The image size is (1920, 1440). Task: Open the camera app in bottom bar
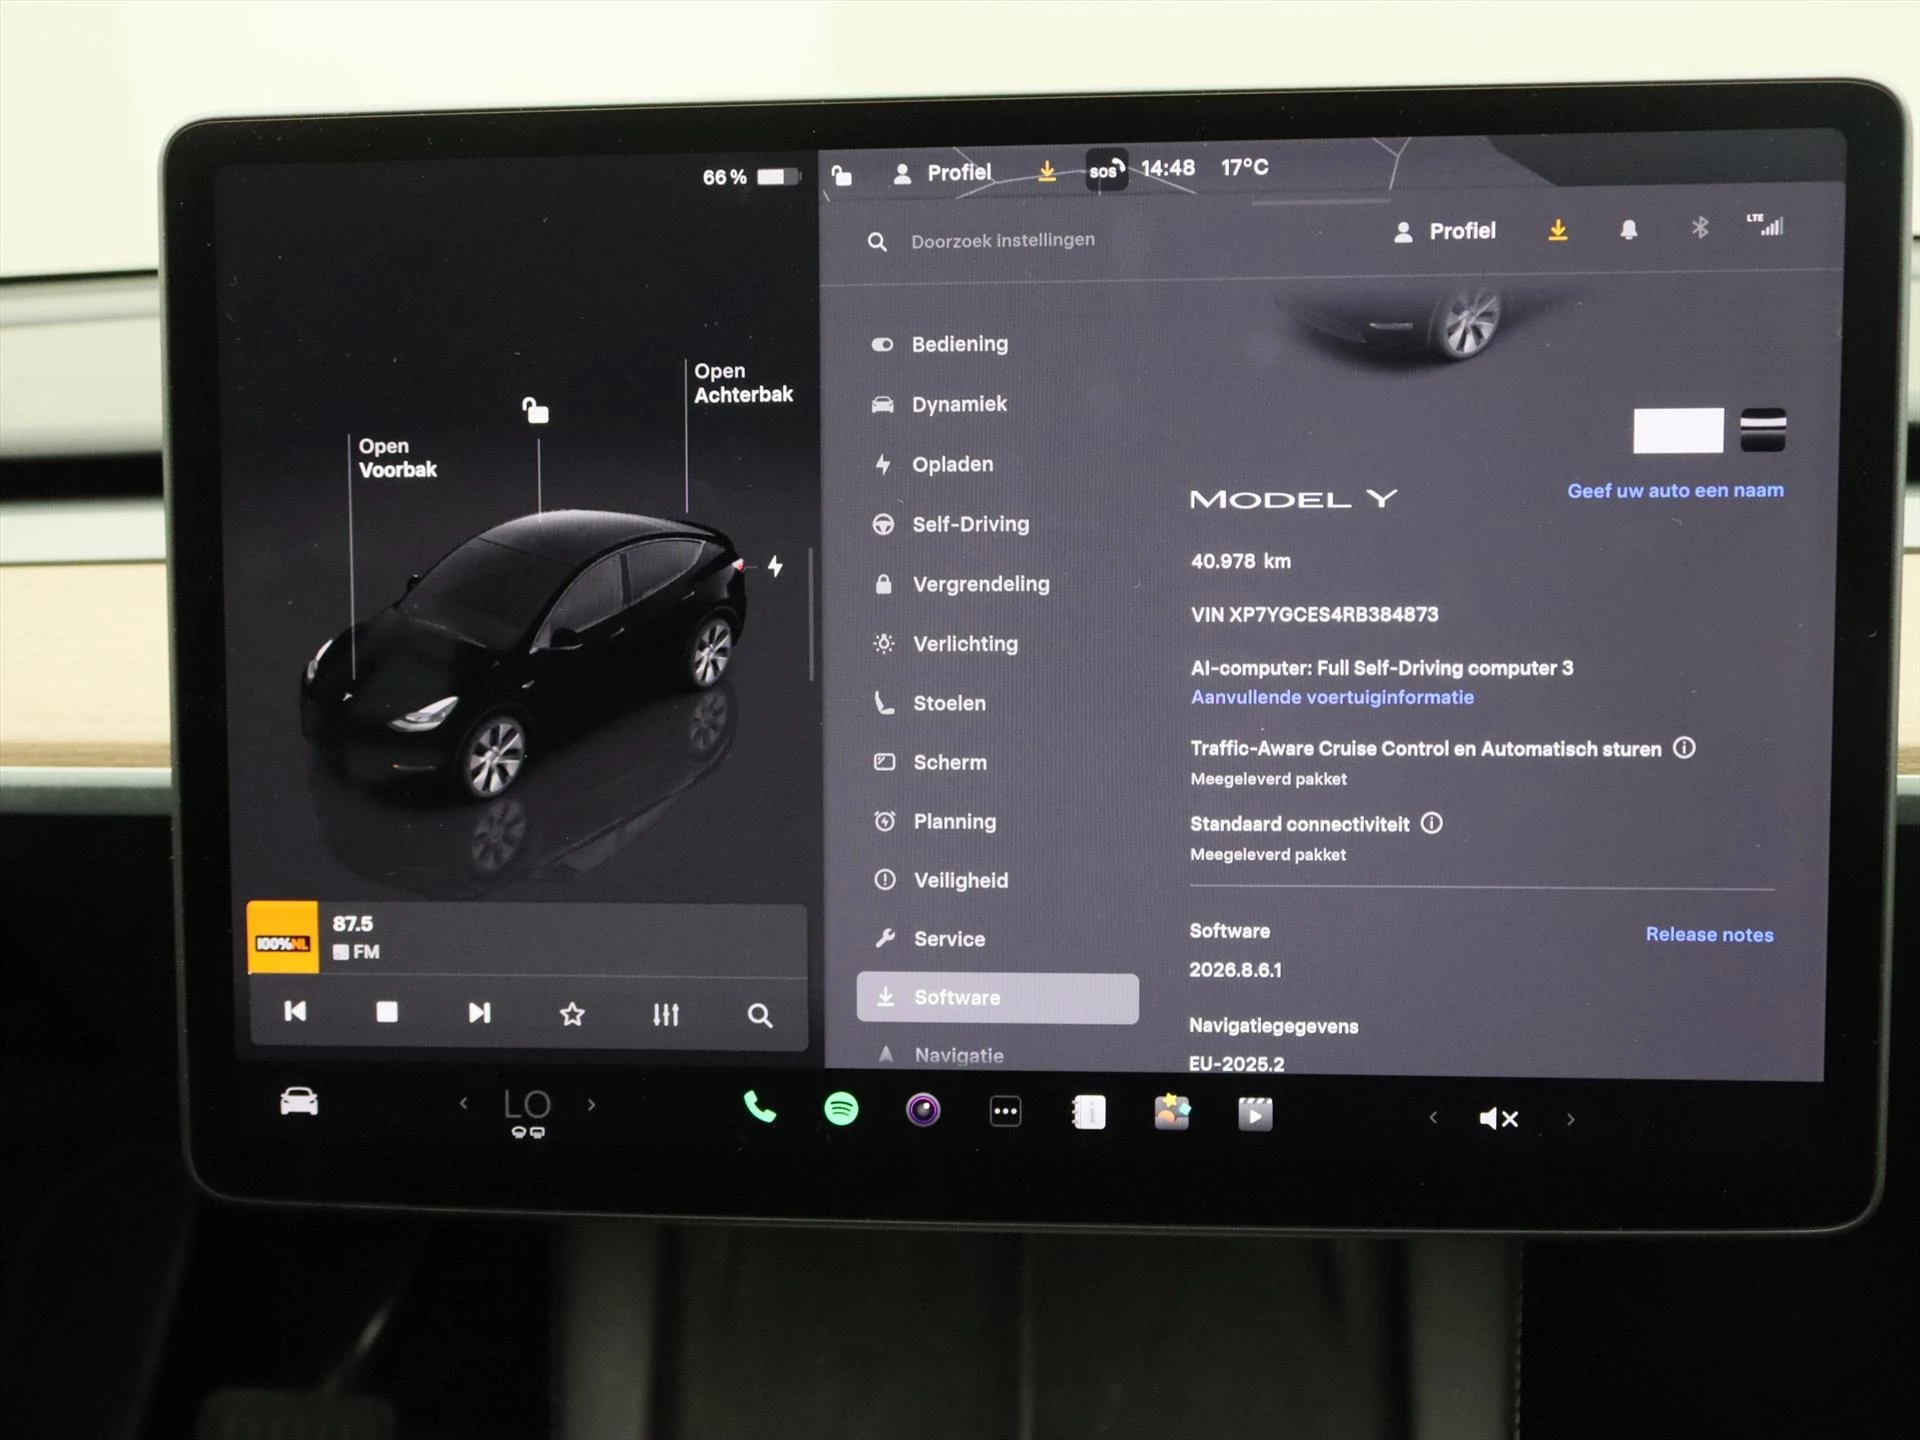pos(923,1110)
